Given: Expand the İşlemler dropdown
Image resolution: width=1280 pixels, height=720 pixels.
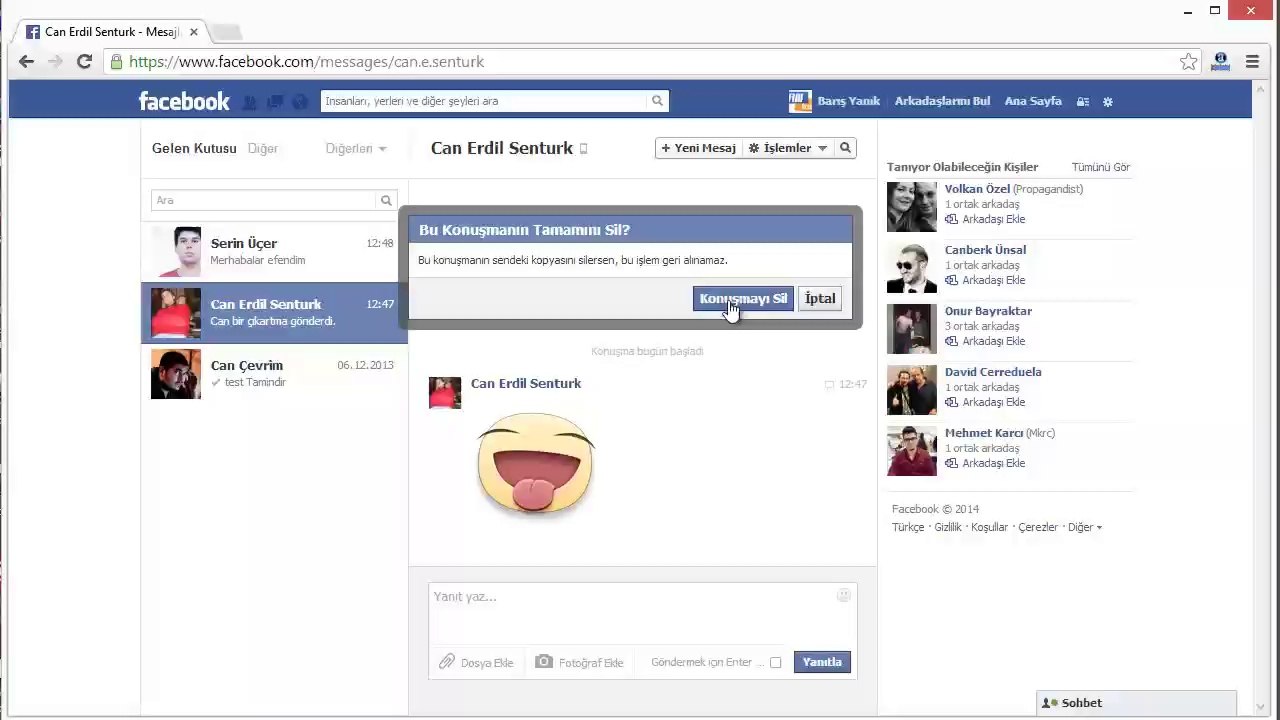Looking at the screenshot, I should pos(788,148).
